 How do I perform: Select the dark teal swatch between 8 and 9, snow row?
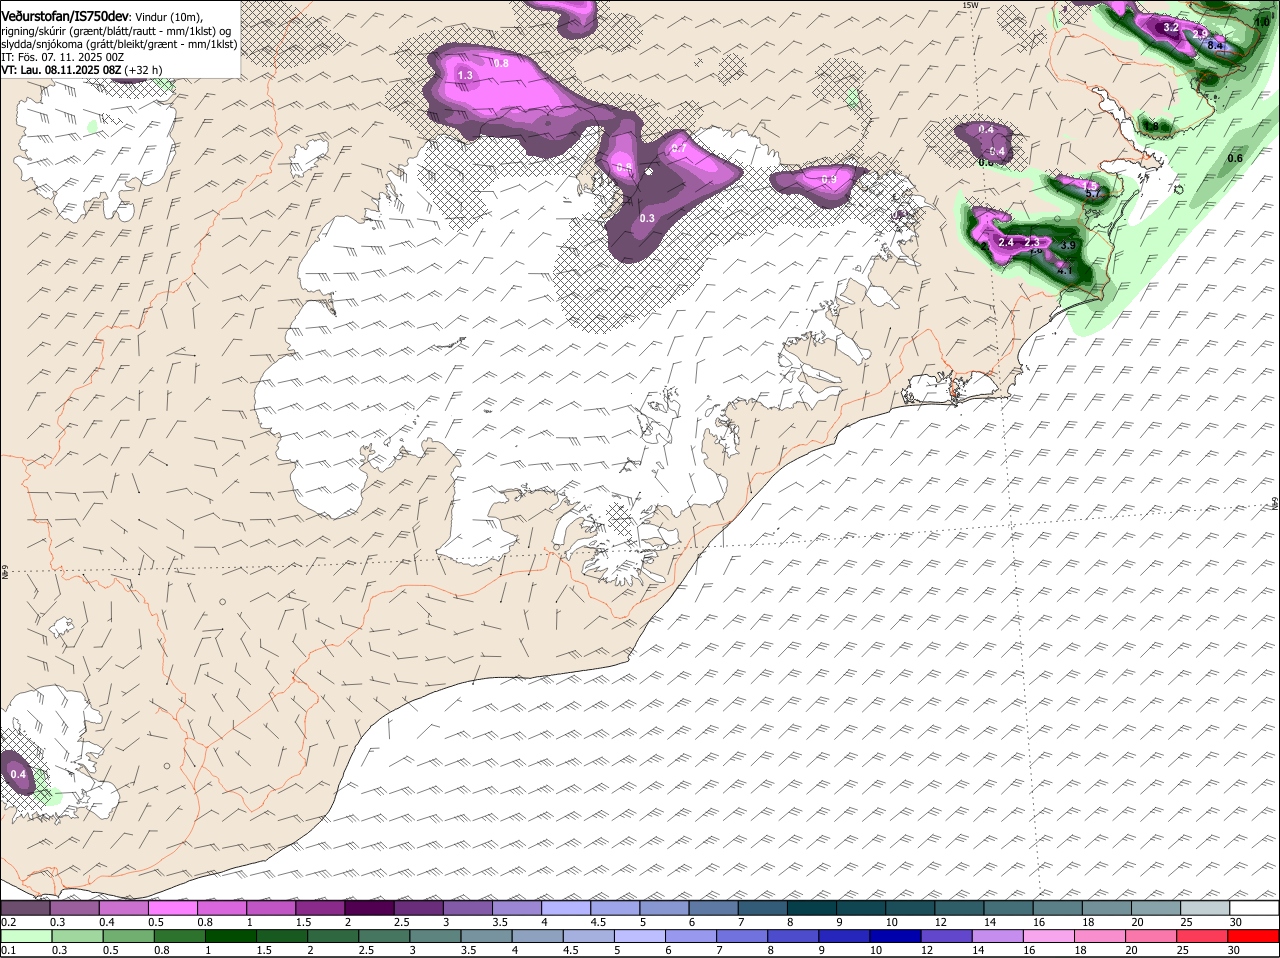tap(811, 908)
